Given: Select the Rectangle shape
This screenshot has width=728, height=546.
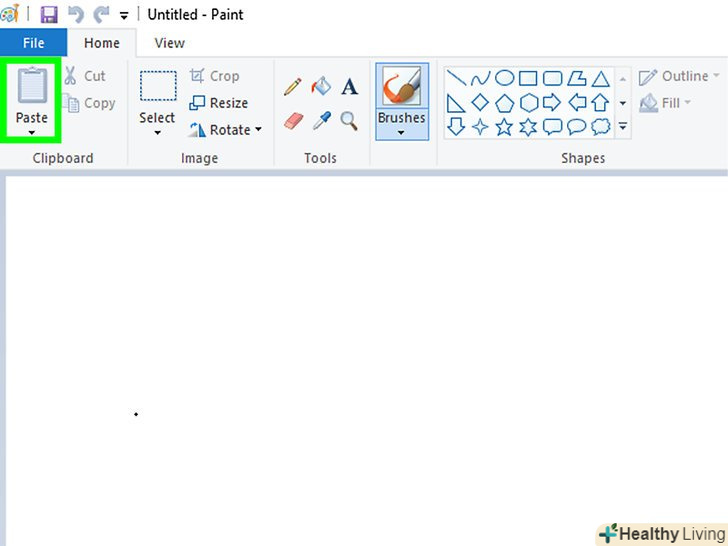Looking at the screenshot, I should pos(528,78).
